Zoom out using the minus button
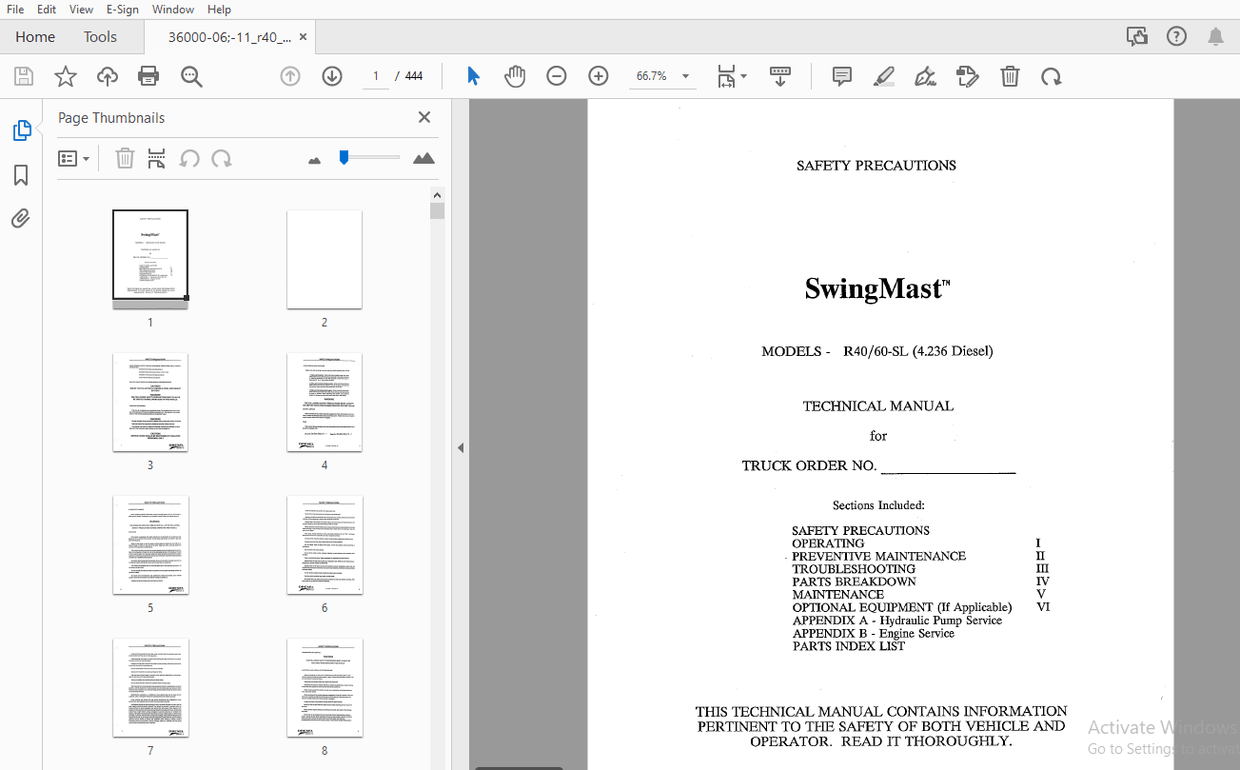 556,76
